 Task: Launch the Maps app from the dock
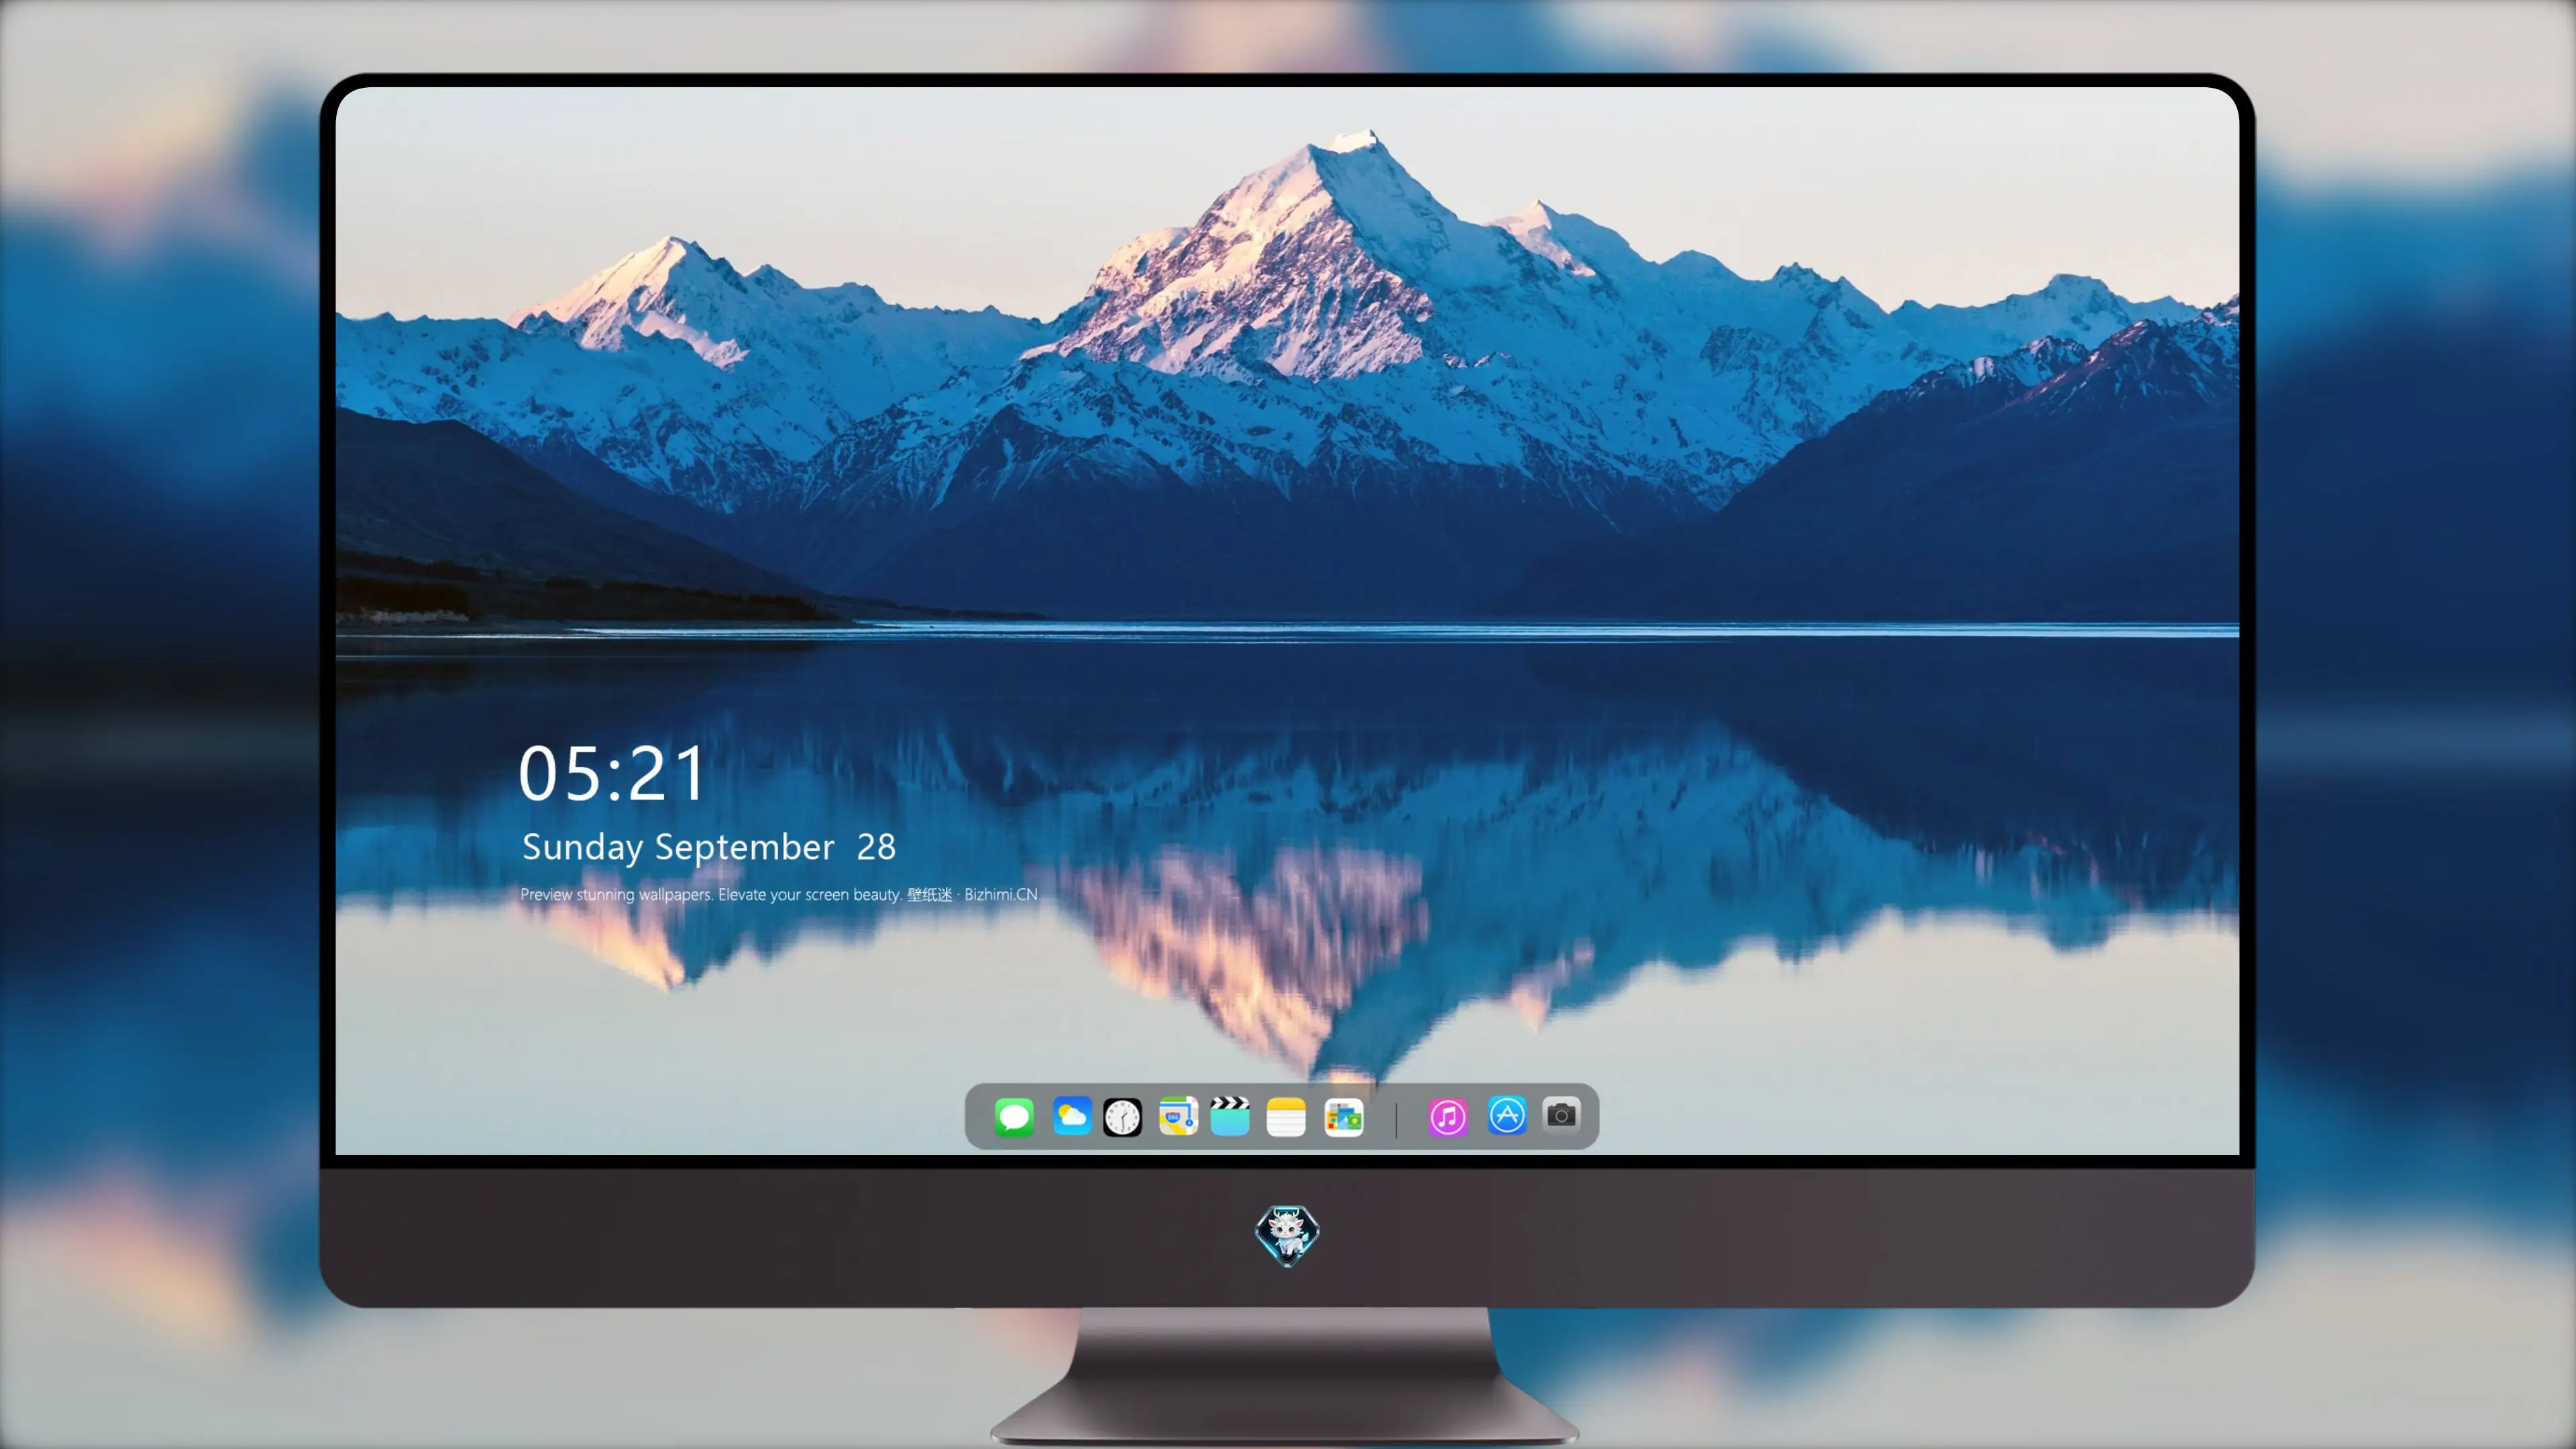click(1178, 1116)
